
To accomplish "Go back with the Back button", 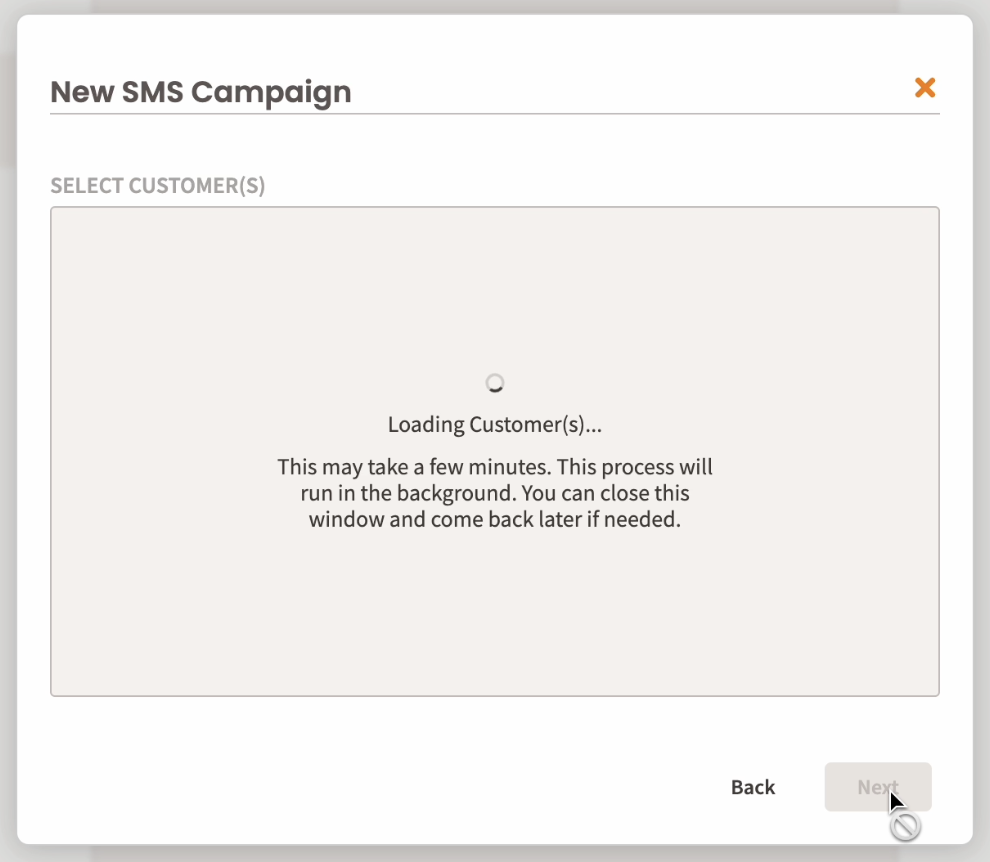I will point(753,787).
